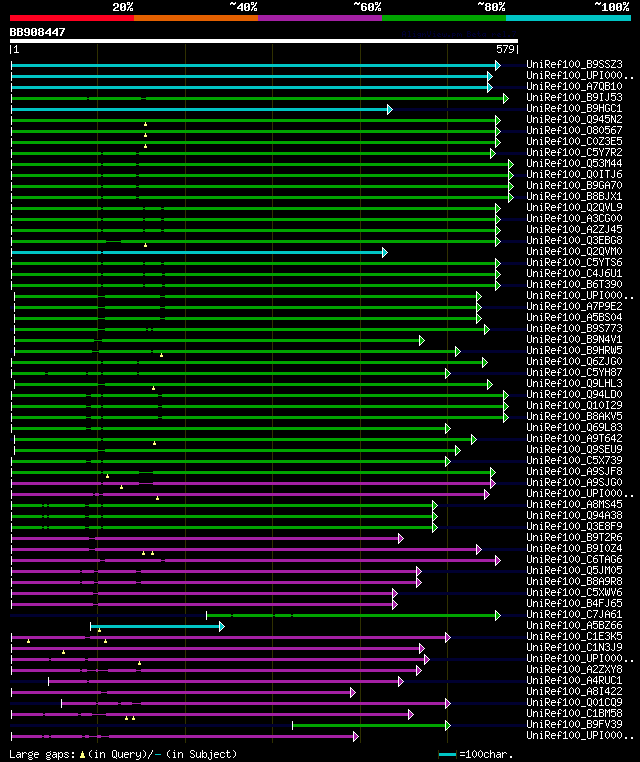This screenshot has width=640, height=762.
Task: Choose the UniRef100_Q6ZJG0 entry
Action: point(574,361)
